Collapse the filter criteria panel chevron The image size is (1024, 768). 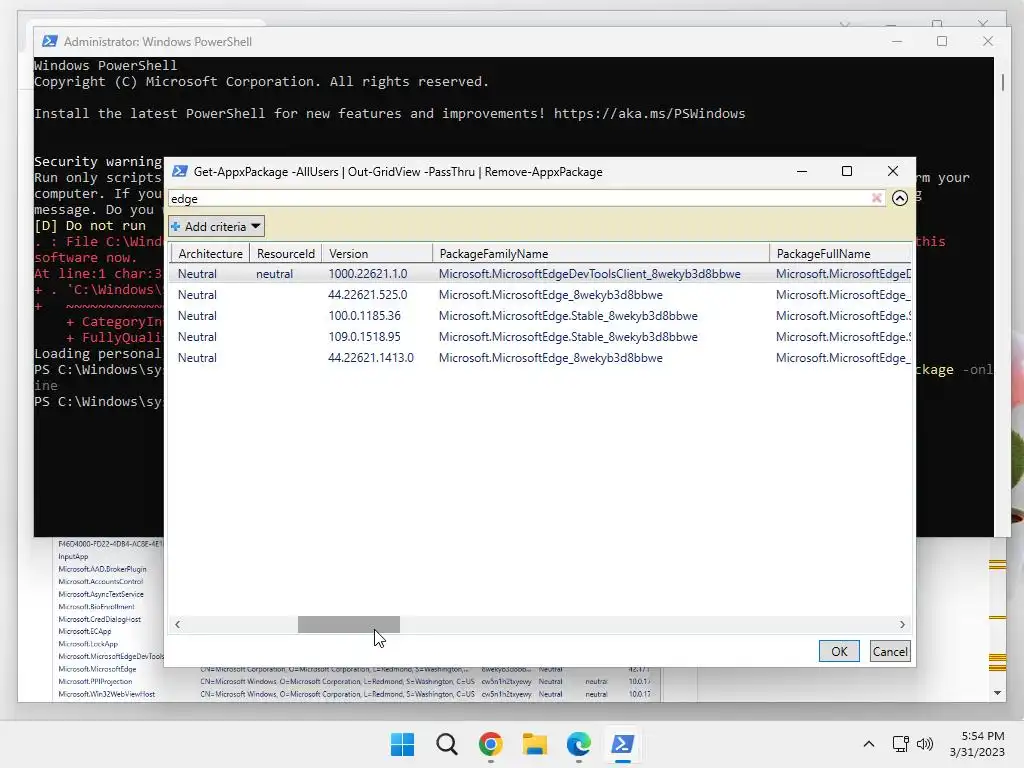click(x=900, y=198)
